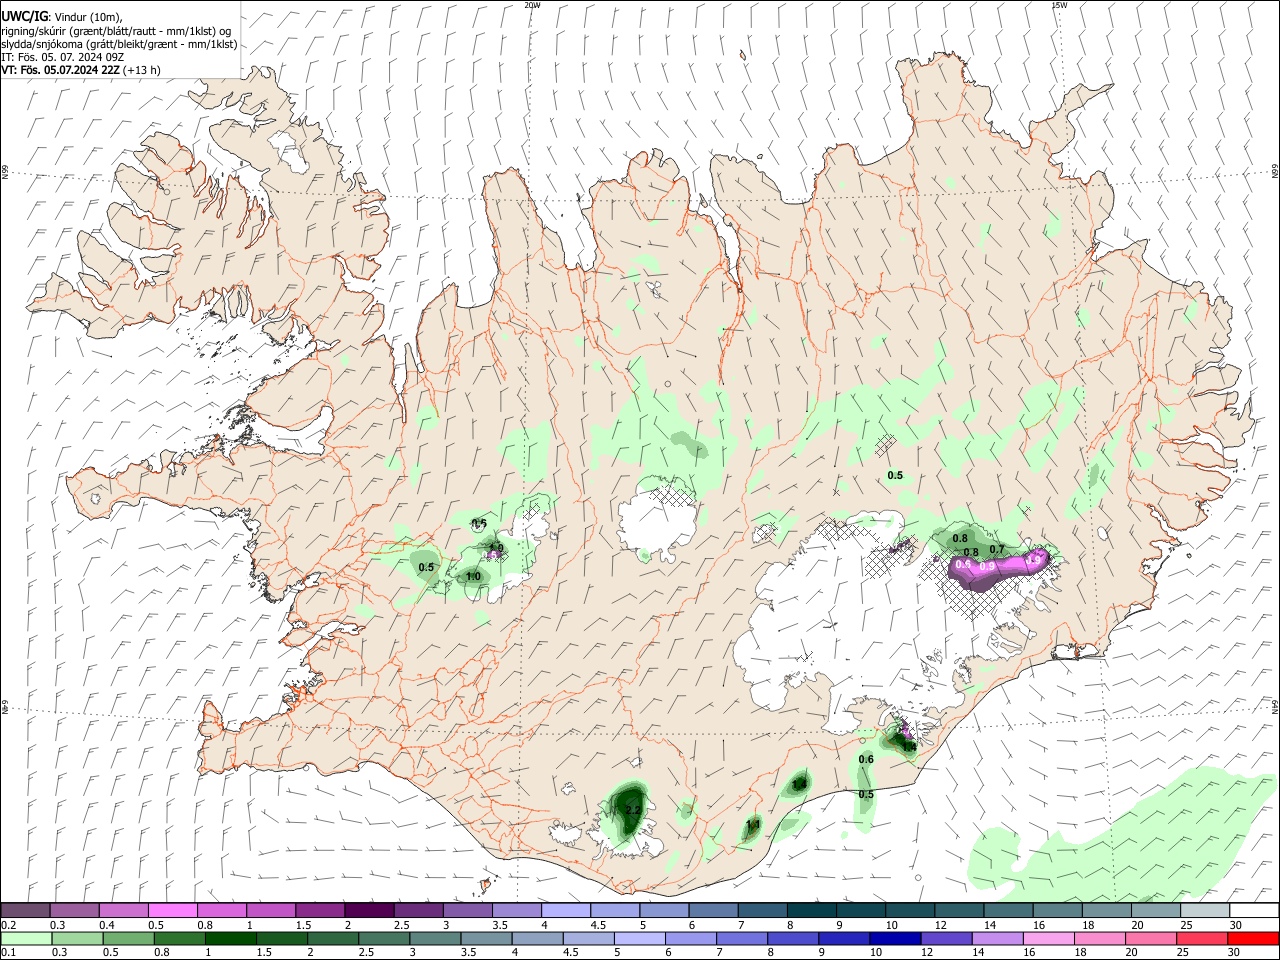Click the 1.1 precipitation value near south coast
The width and height of the screenshot is (1280, 960).
coord(753,824)
